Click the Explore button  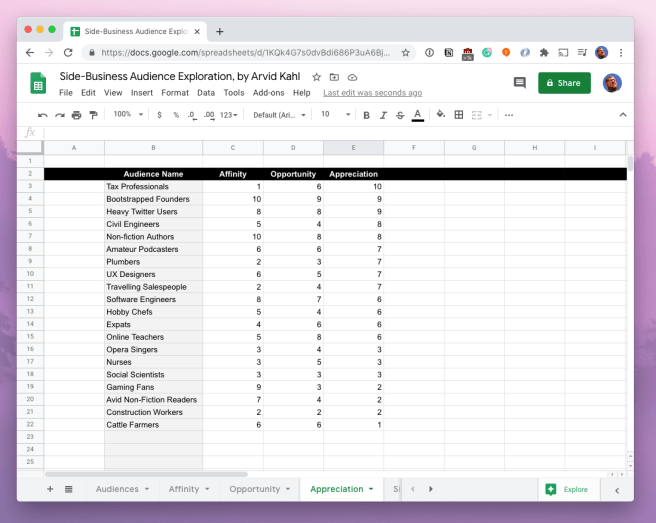(568, 489)
